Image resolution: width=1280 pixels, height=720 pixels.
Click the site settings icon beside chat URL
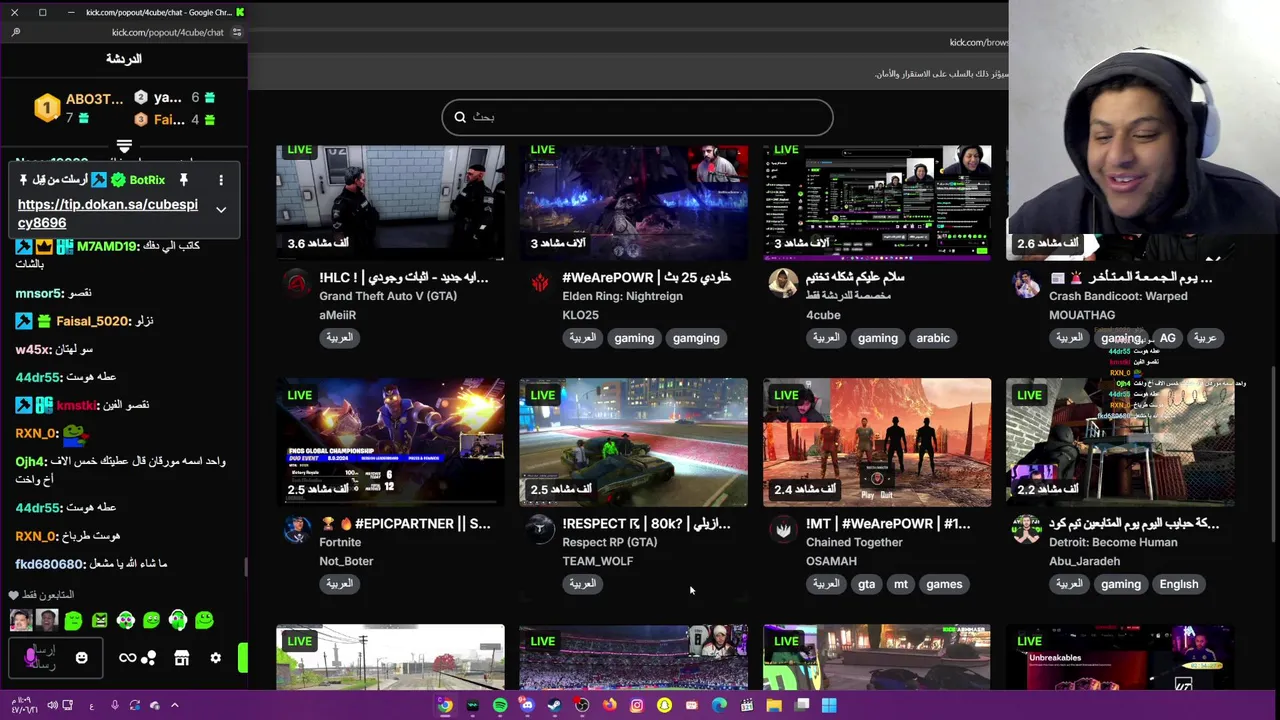237,32
